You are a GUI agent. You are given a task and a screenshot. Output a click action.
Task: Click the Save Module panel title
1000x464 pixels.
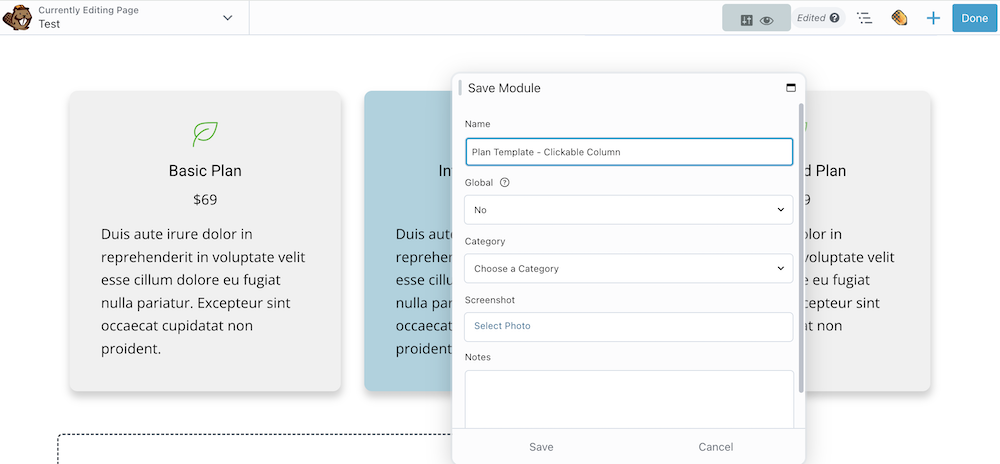[504, 88]
